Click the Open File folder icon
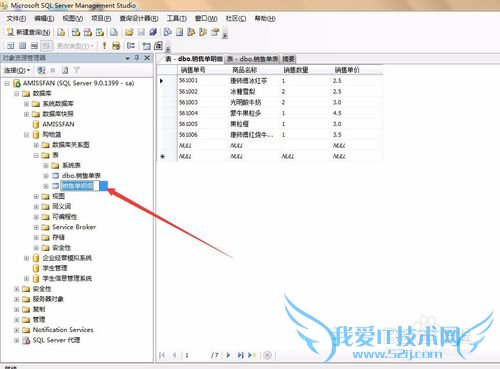This screenshot has height=369, width=500. pyautogui.click(x=129, y=32)
